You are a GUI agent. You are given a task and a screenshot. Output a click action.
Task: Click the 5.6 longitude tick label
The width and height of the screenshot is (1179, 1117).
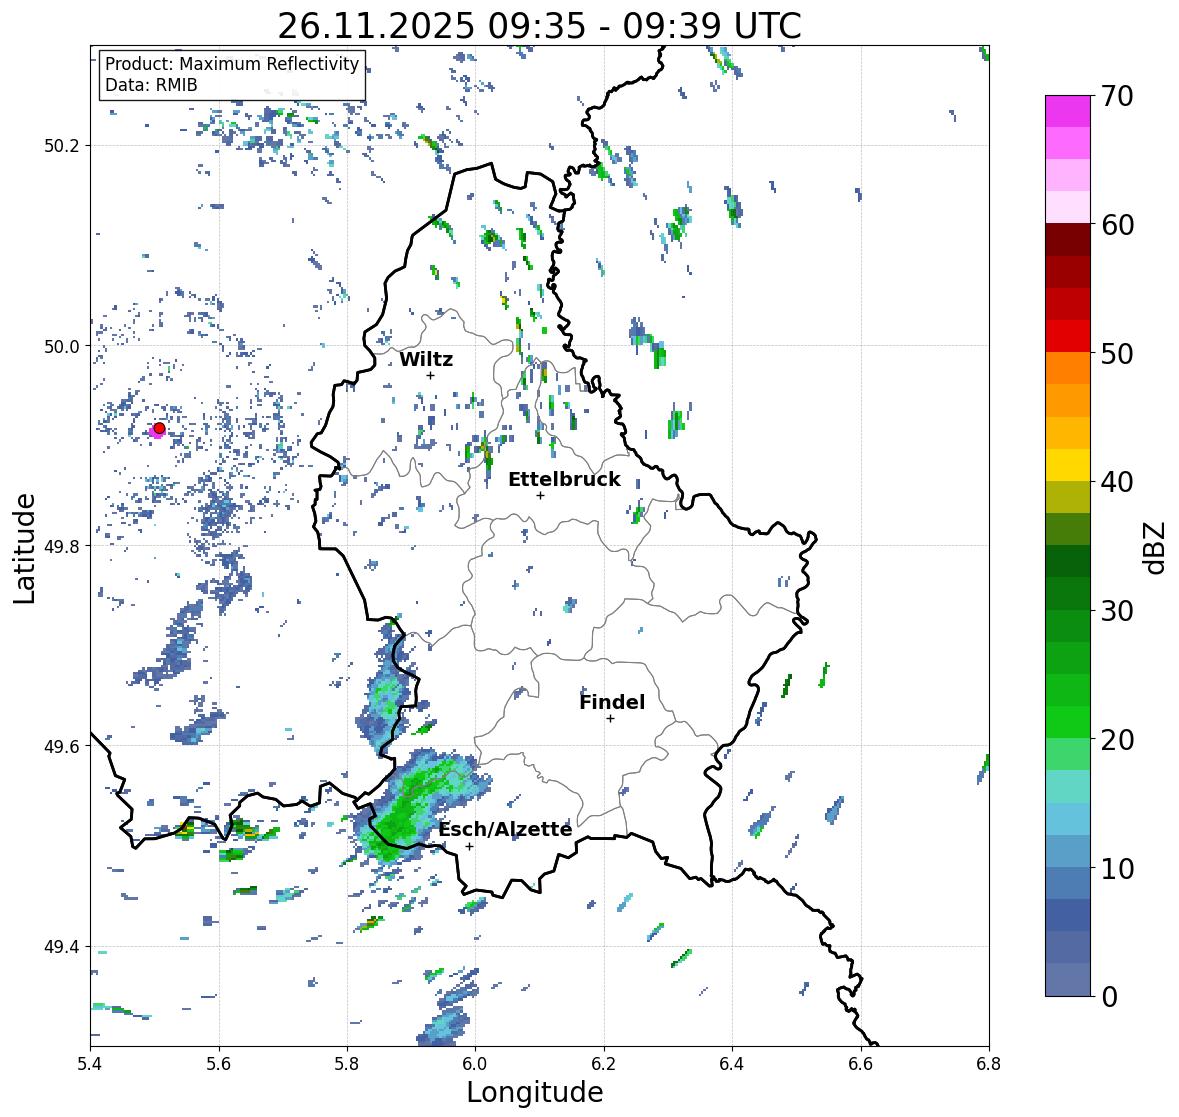(x=219, y=1064)
